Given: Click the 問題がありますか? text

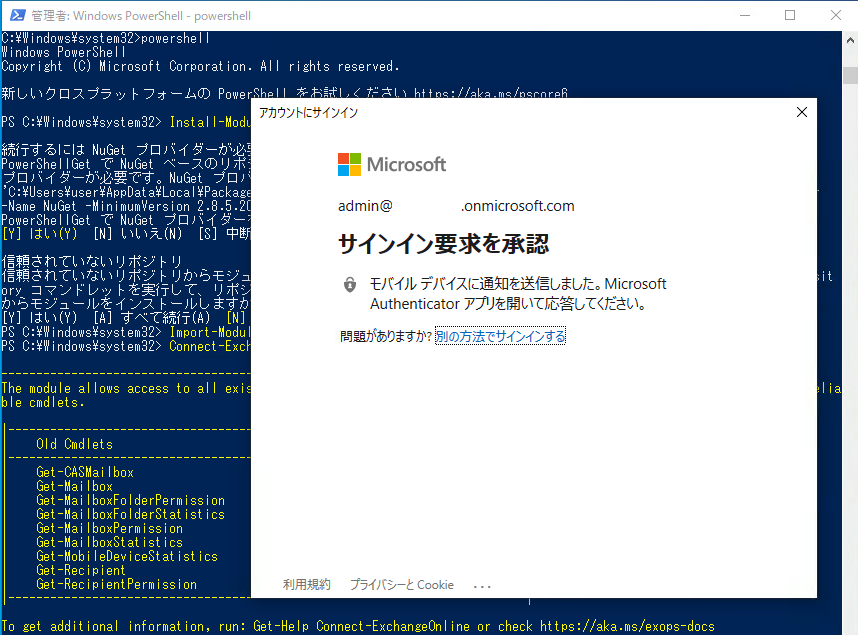Looking at the screenshot, I should (x=386, y=336).
